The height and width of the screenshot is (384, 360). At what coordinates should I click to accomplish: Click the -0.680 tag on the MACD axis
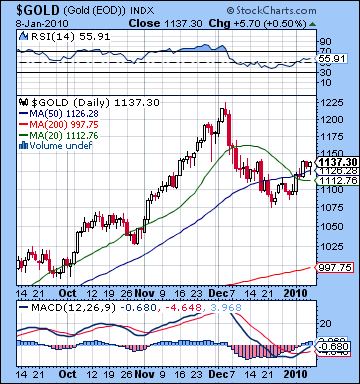pyautogui.click(x=334, y=347)
